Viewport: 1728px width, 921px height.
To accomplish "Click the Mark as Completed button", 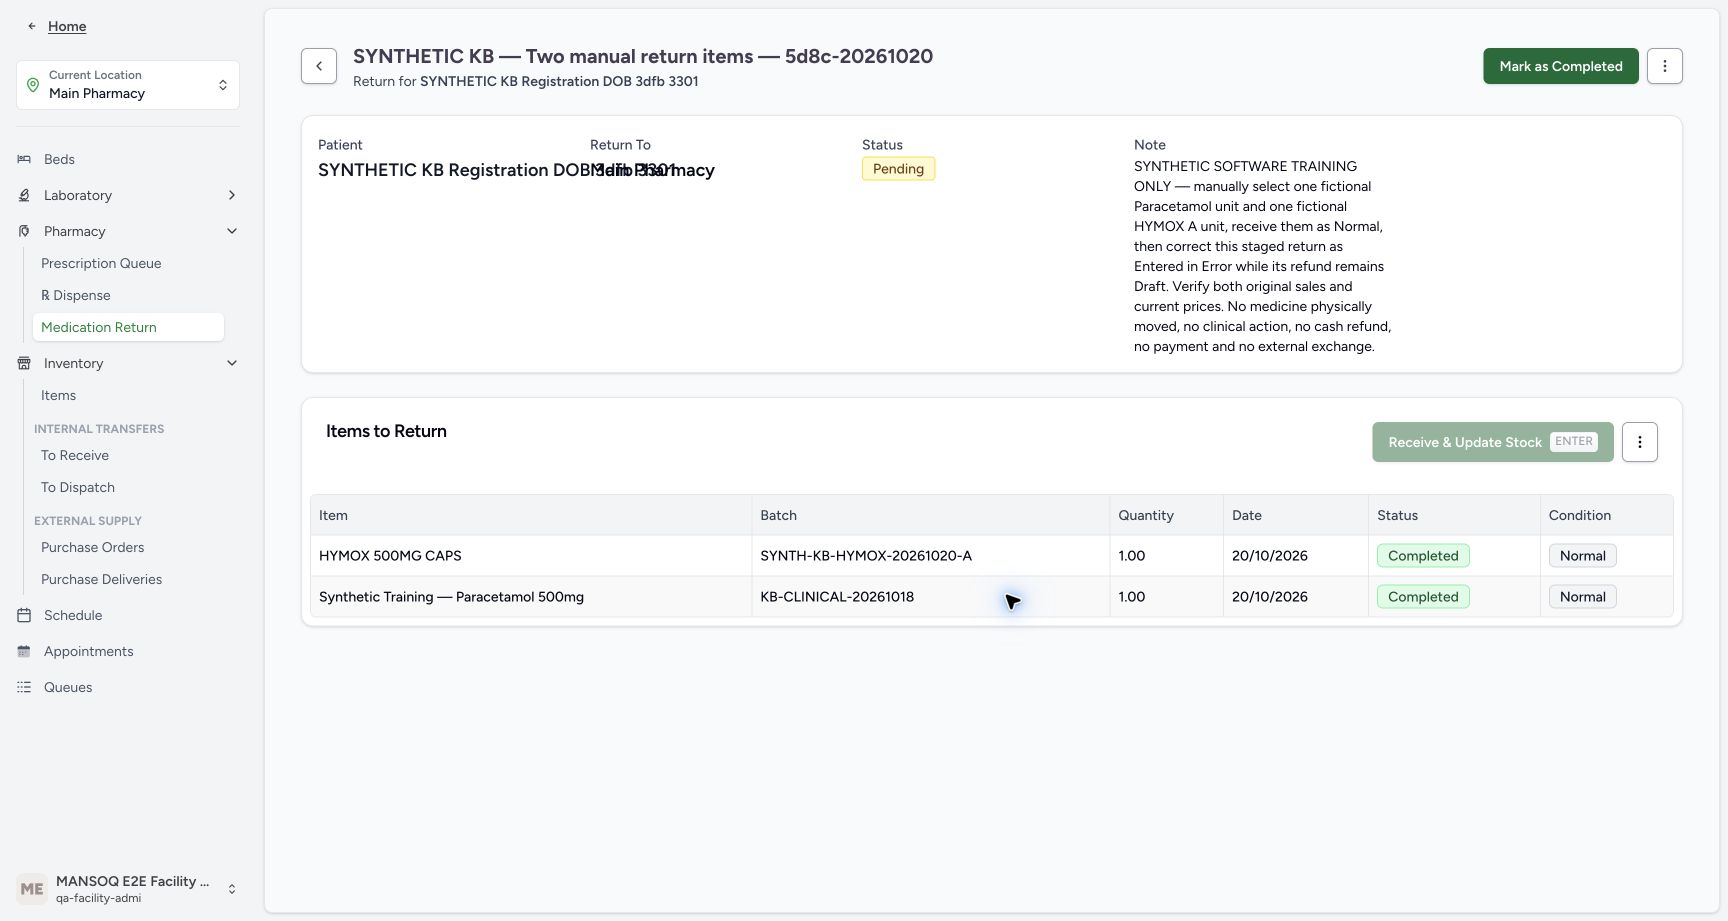I will pos(1561,66).
